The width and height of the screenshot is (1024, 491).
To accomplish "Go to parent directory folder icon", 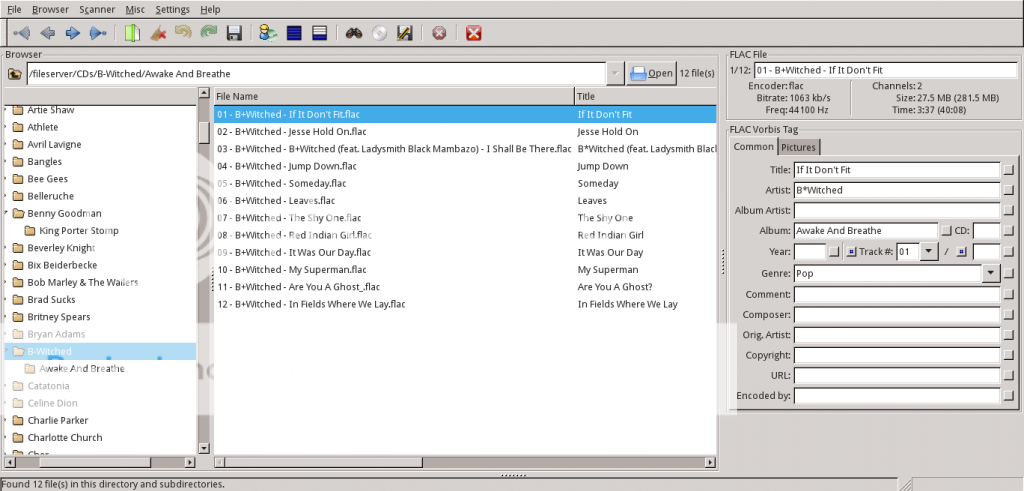I will pos(14,74).
